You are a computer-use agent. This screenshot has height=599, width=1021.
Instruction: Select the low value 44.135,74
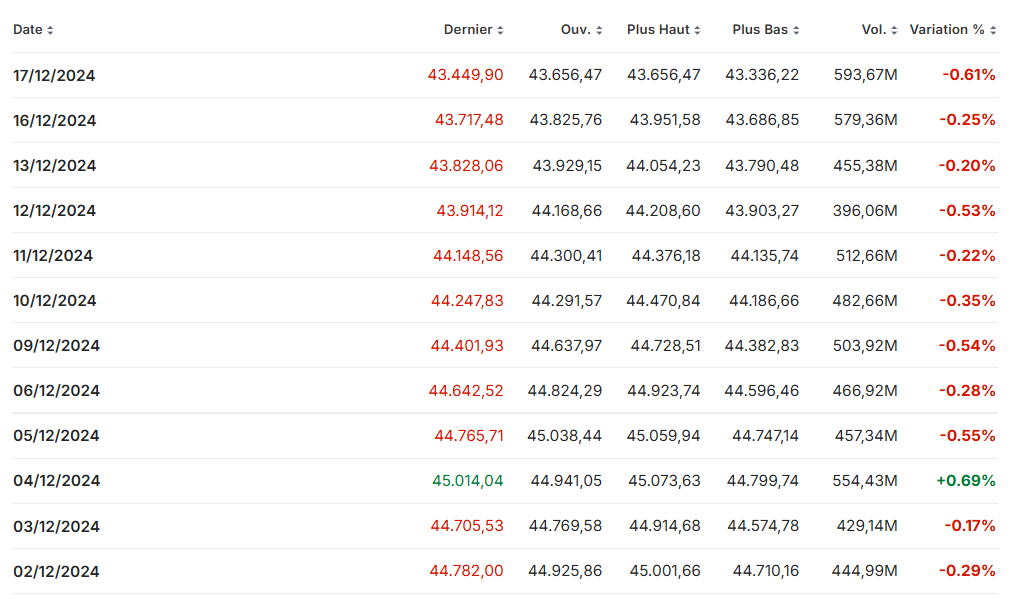(x=764, y=256)
